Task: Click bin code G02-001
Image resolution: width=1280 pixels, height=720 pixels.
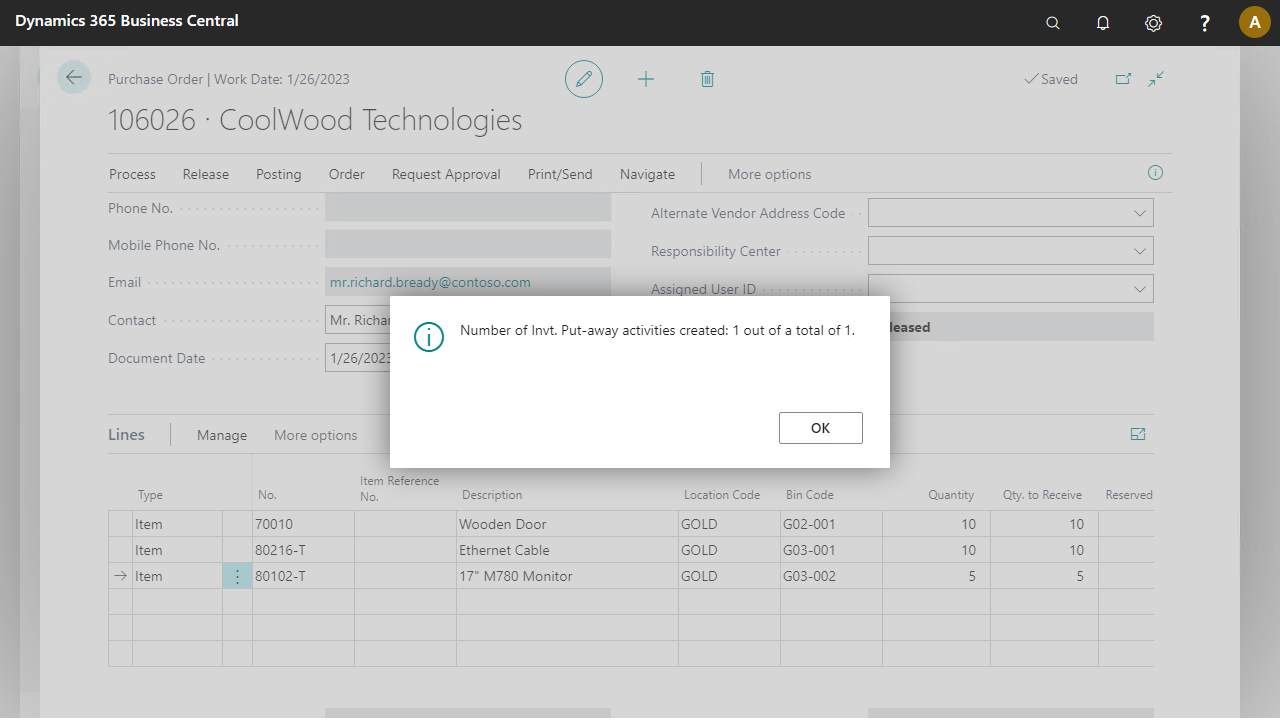Action: [809, 524]
